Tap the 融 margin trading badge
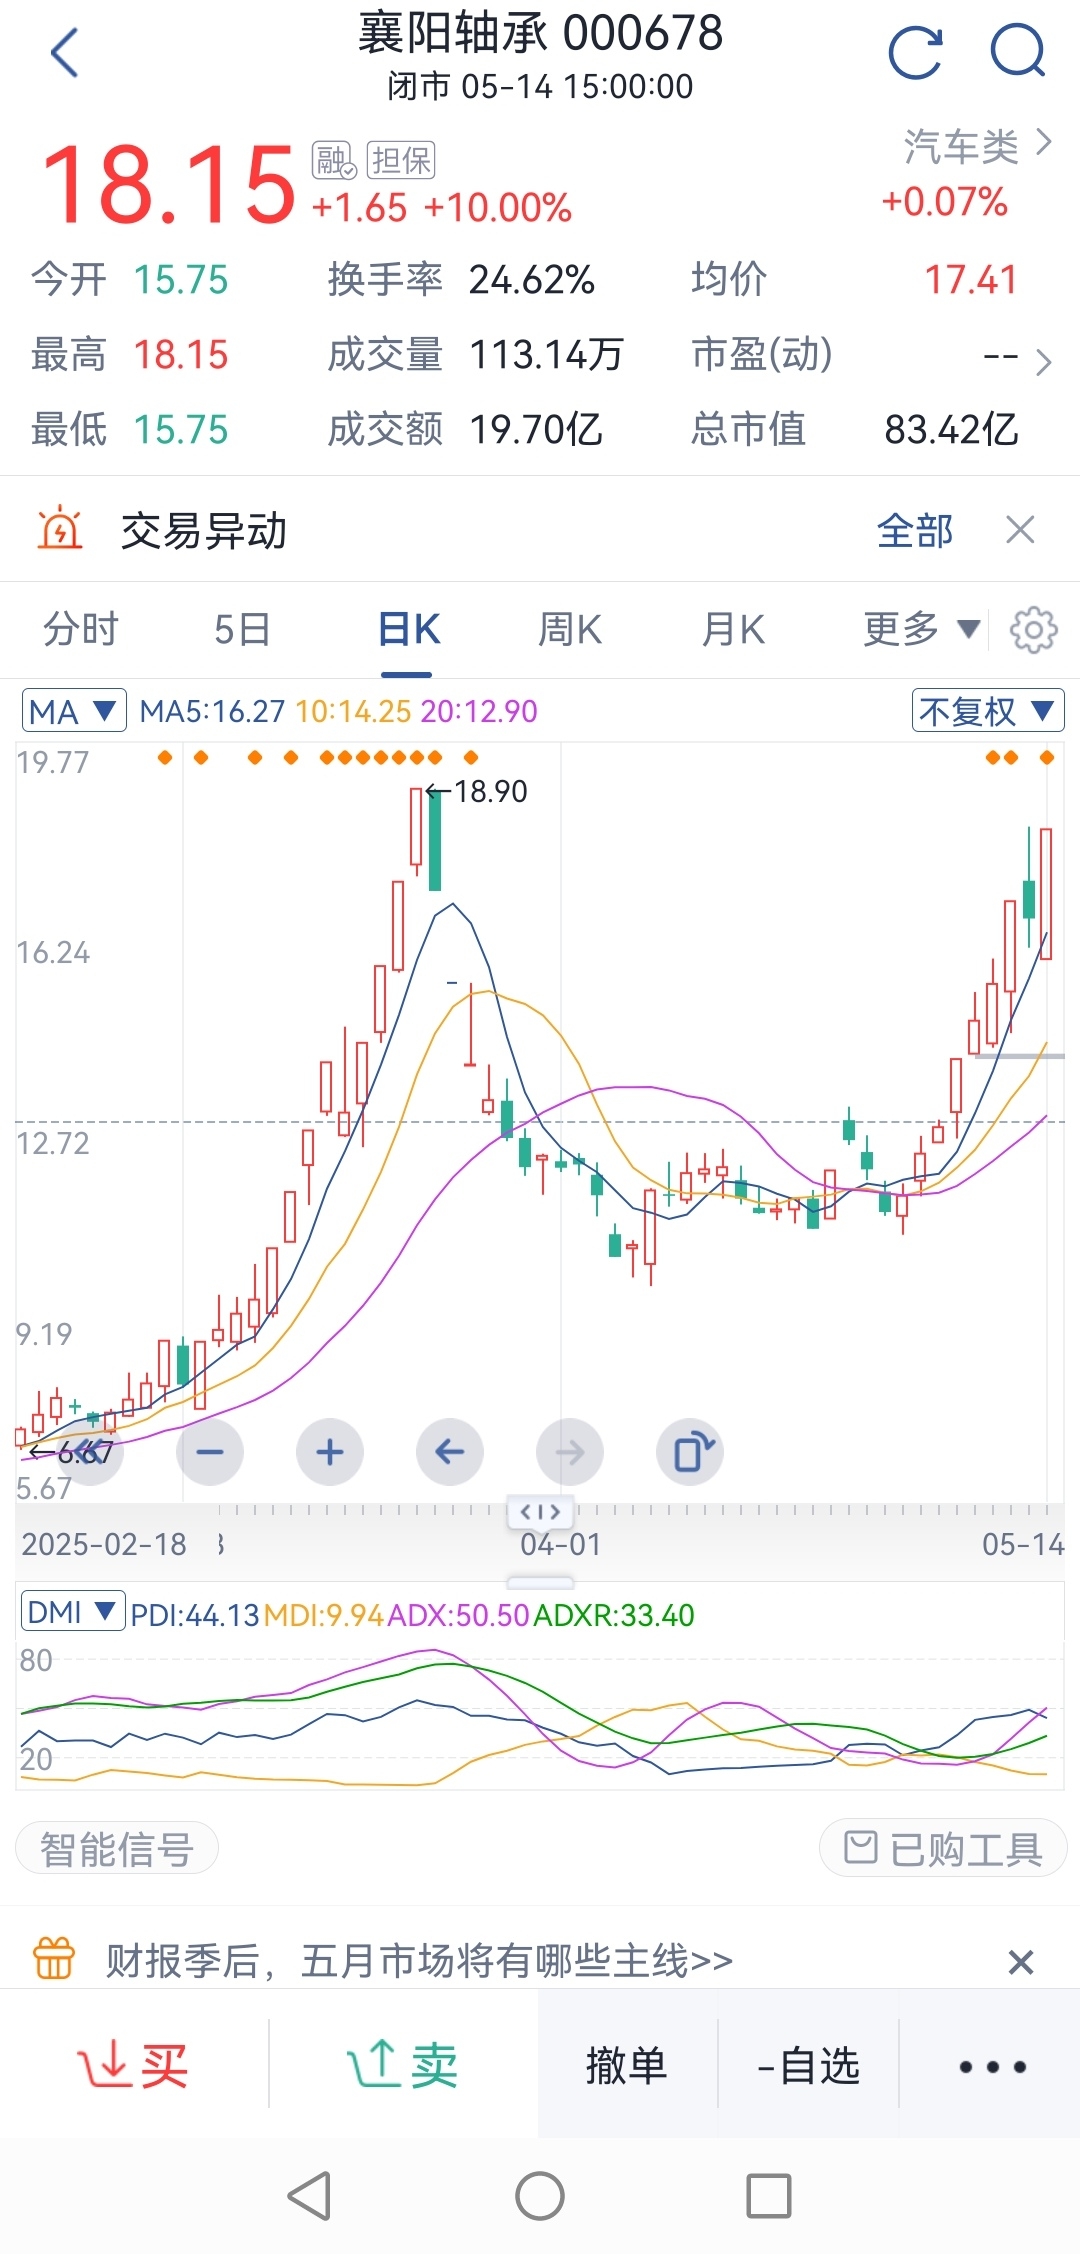The width and height of the screenshot is (1080, 2254). click(x=333, y=160)
